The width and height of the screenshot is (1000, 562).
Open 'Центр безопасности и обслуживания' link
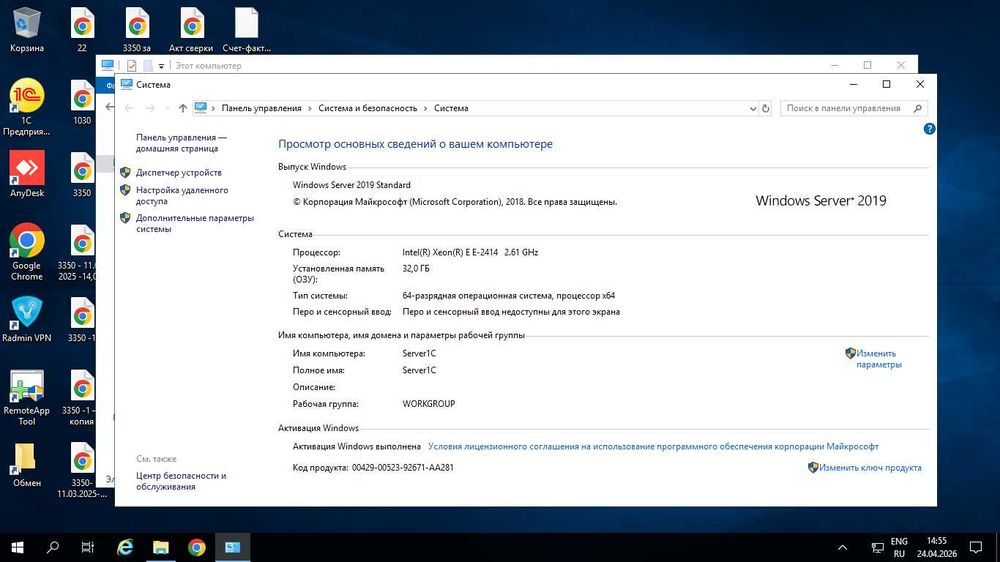[181, 481]
